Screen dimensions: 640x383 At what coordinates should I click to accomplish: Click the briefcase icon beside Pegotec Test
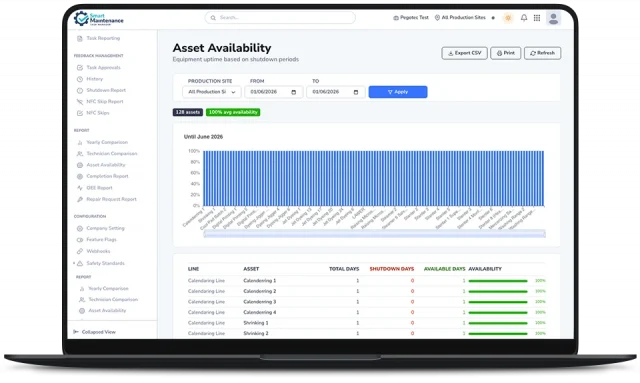tap(396, 18)
